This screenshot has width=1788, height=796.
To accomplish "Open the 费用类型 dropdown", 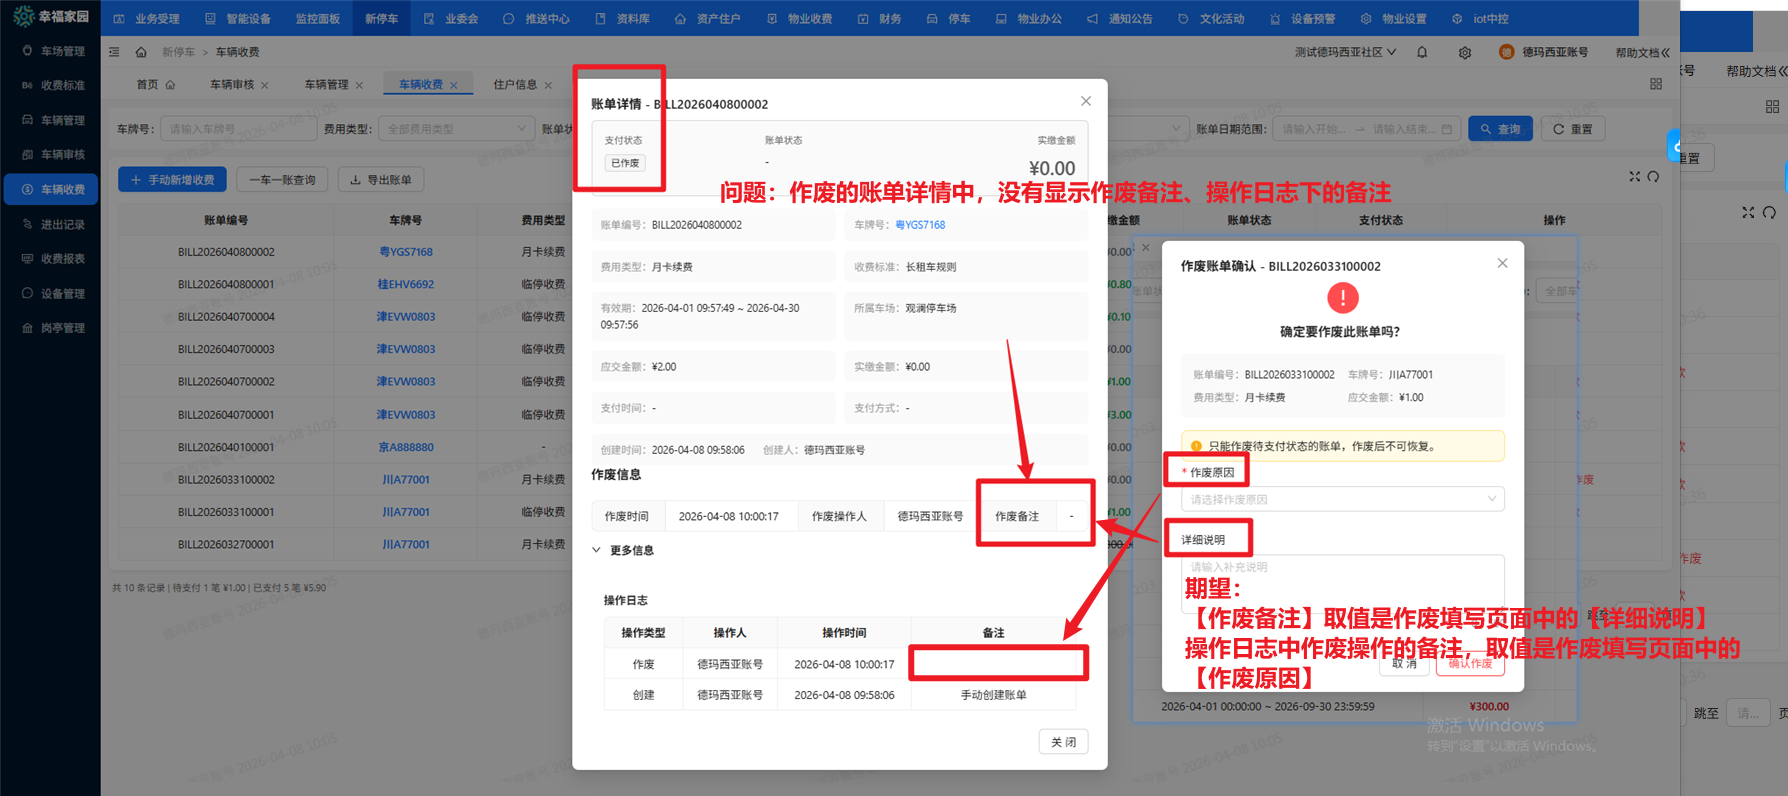I will [455, 129].
